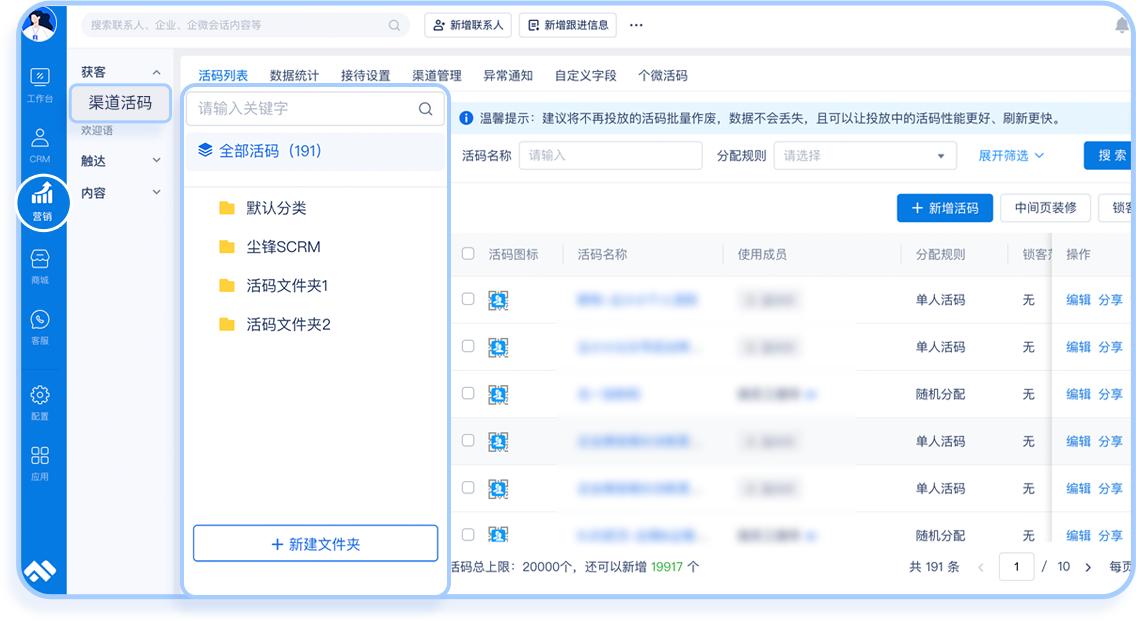Expand the 触达 section in left navigation

pos(118,160)
